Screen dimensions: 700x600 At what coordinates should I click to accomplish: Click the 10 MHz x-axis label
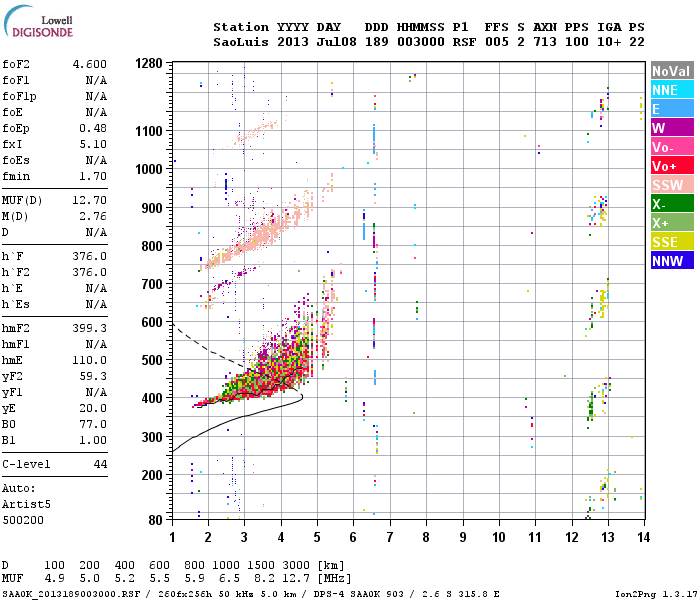click(x=499, y=537)
